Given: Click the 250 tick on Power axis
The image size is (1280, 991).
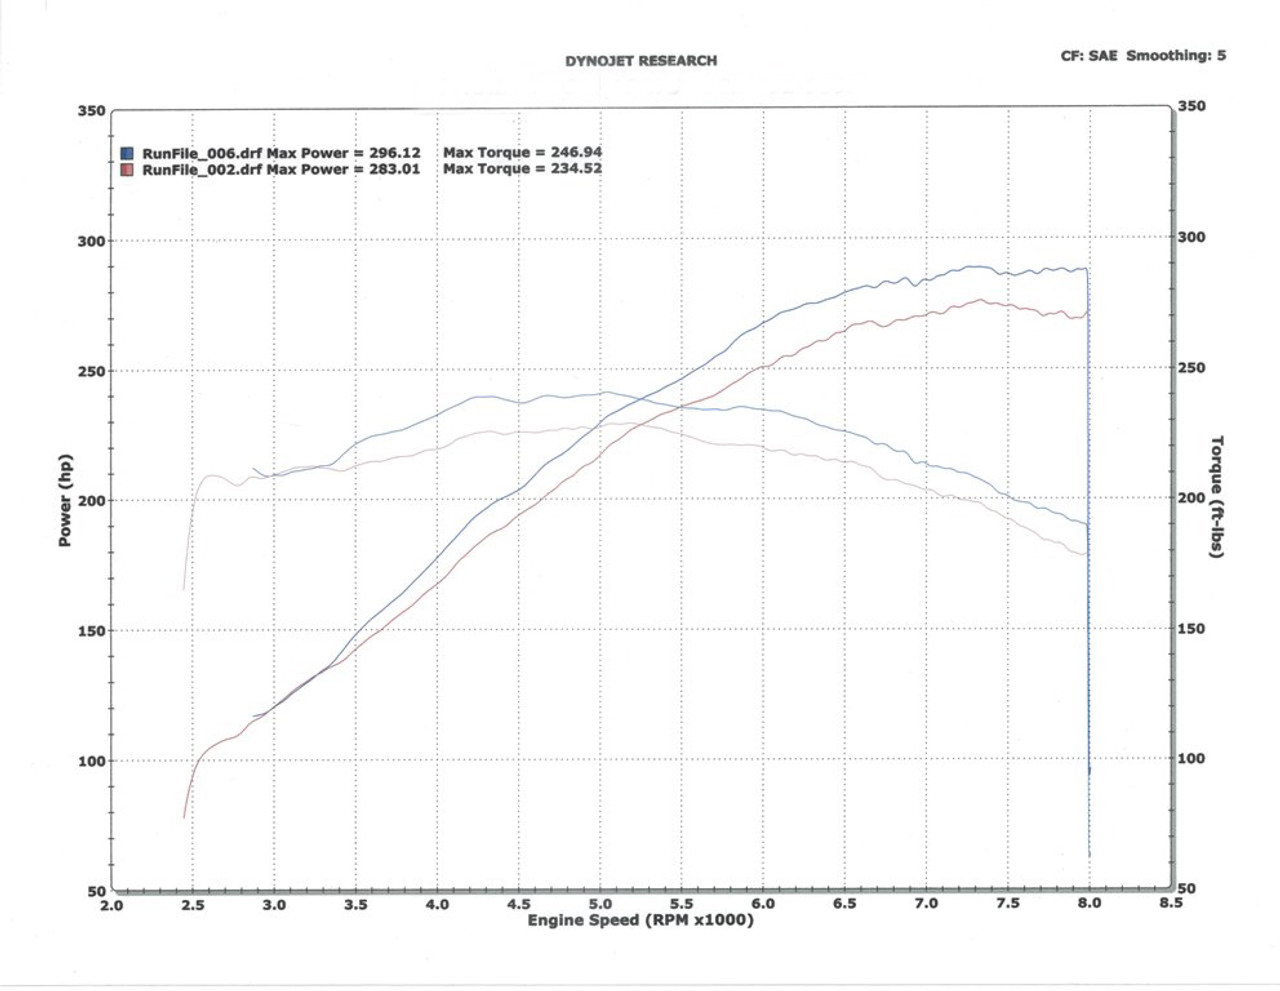Looking at the screenshot, I should click(91, 371).
